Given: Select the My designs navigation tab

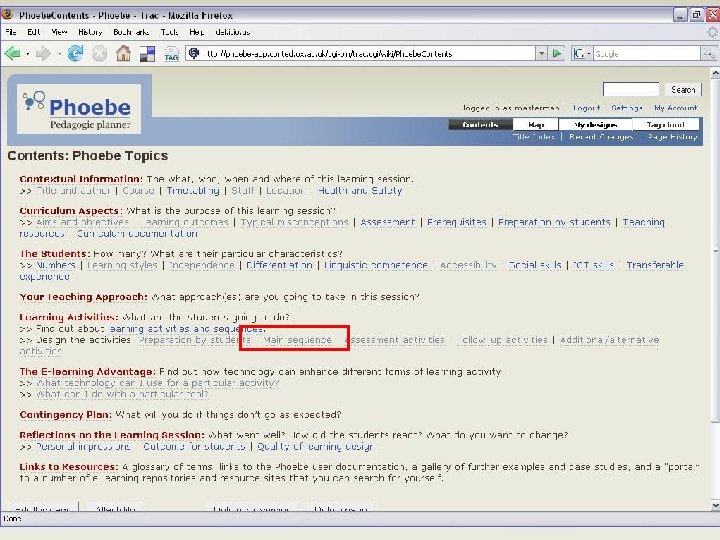Looking at the screenshot, I should 596,124.
